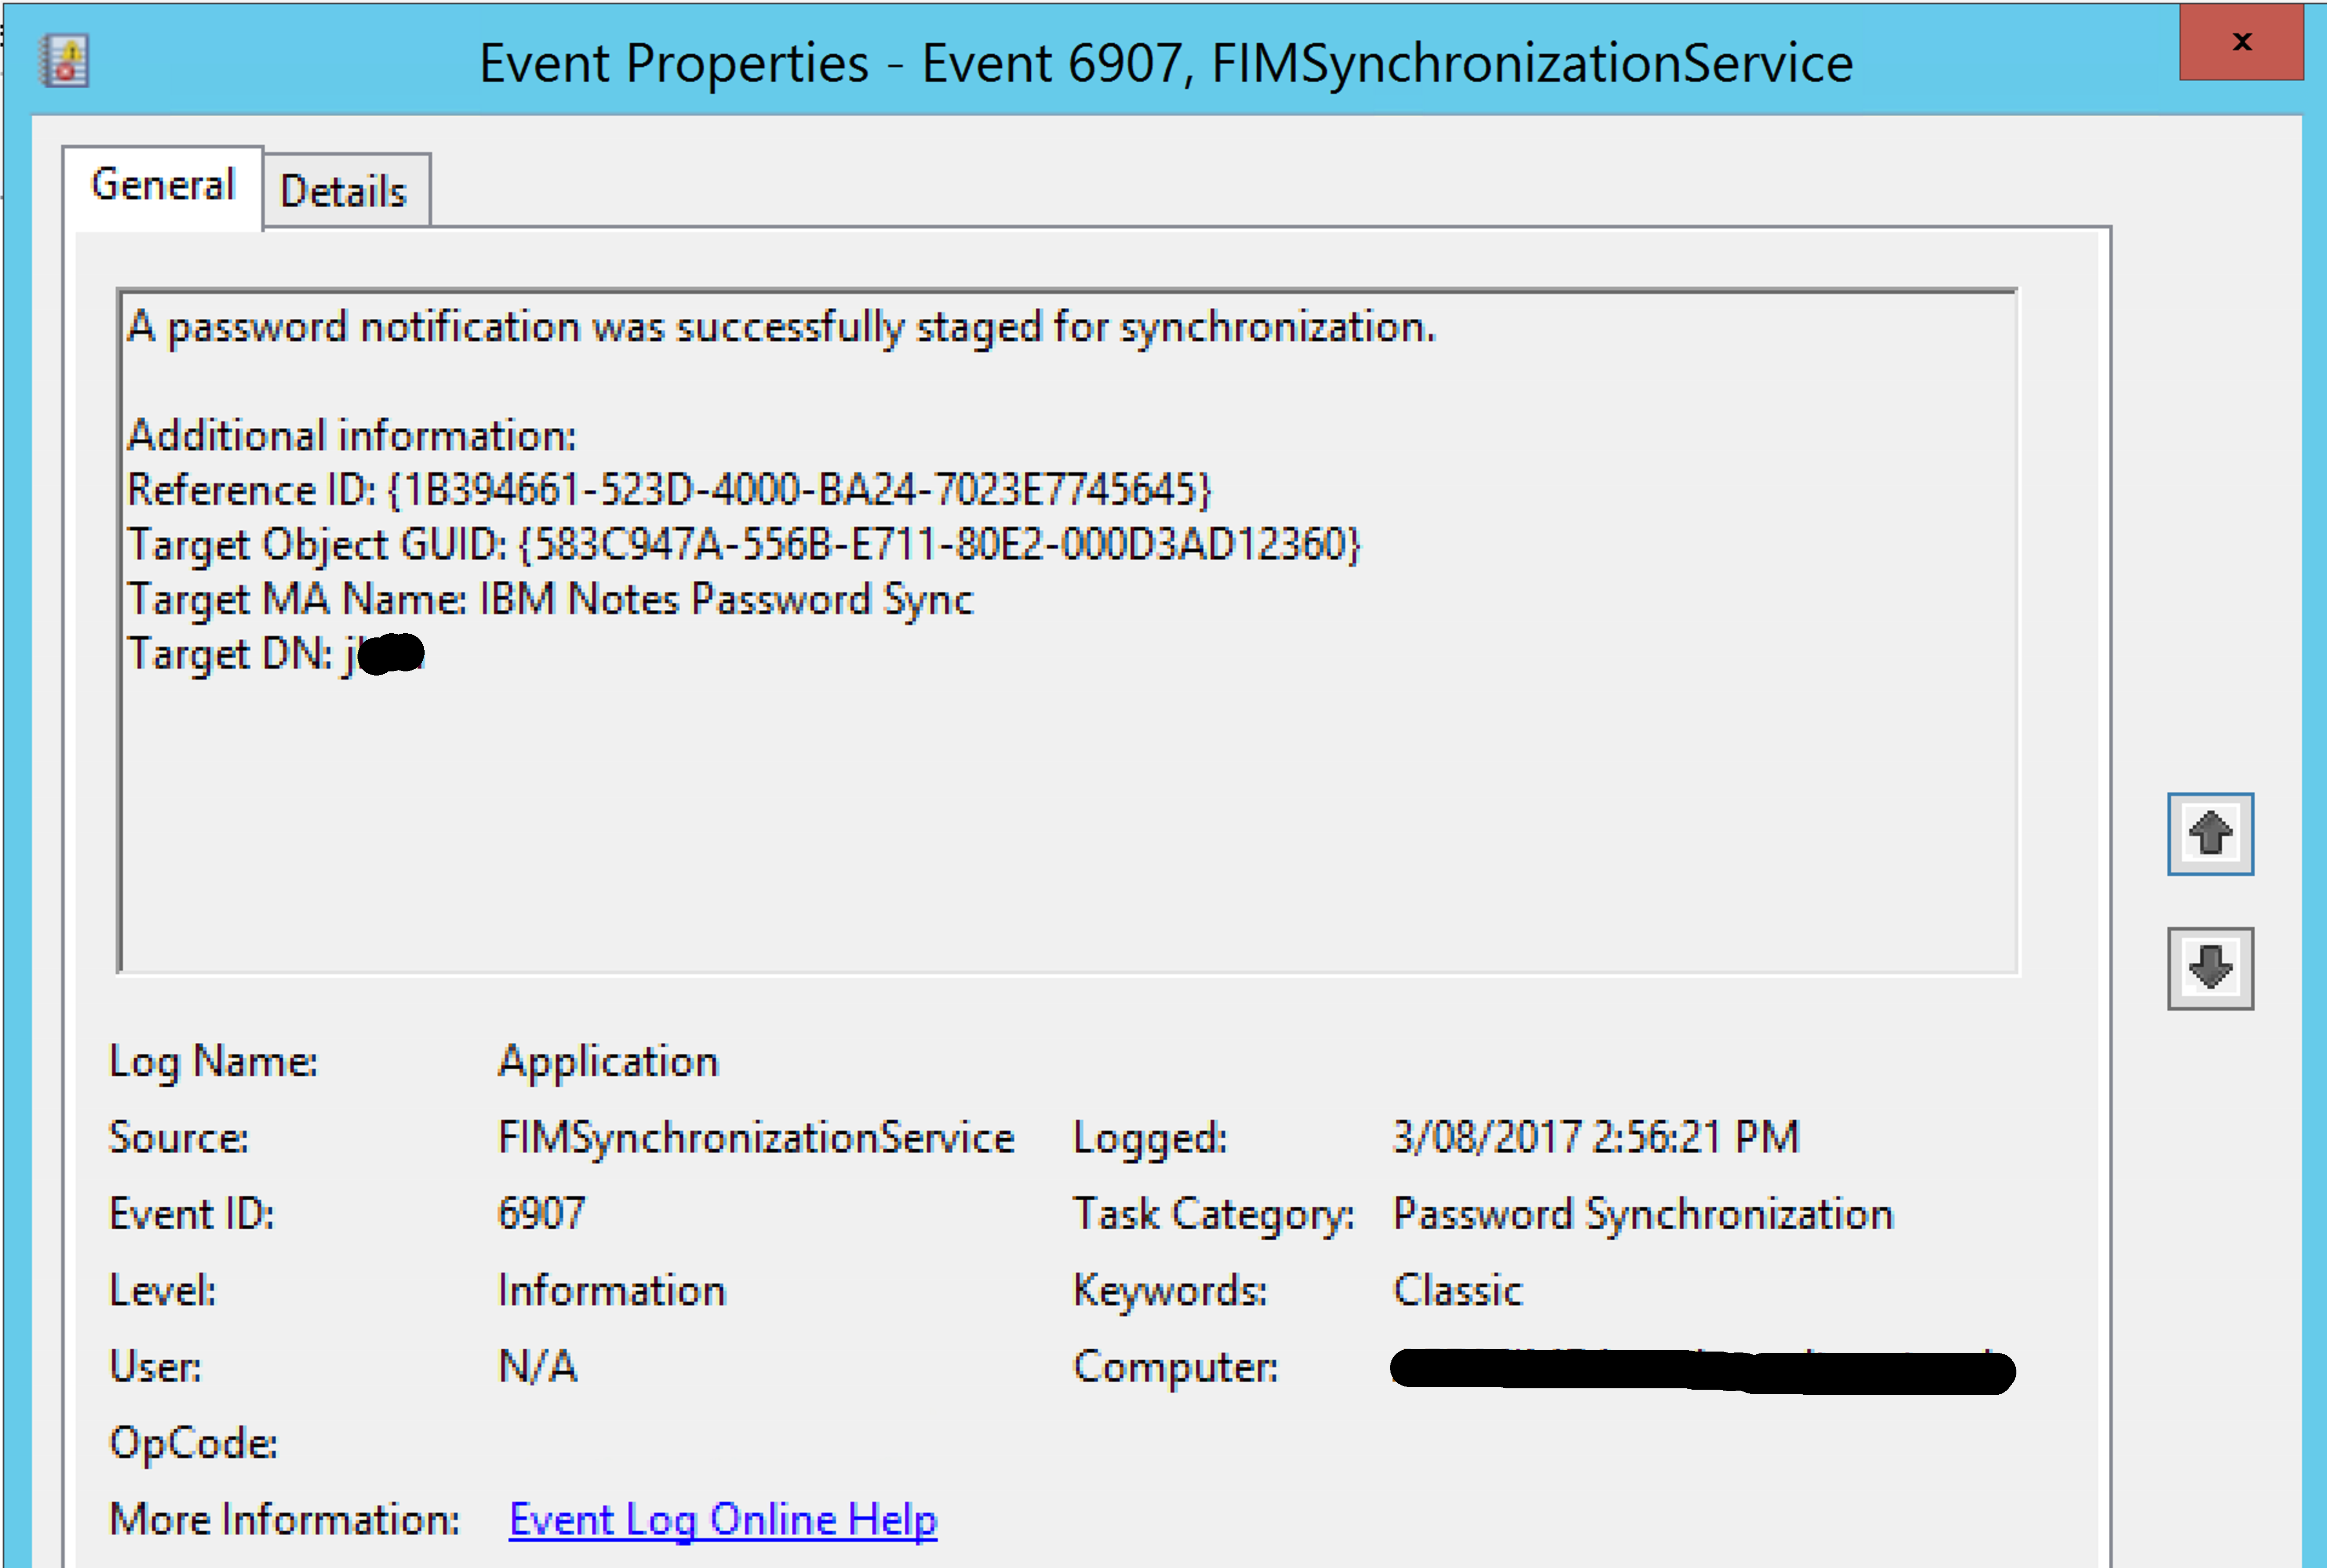Switch to the Details tab

click(344, 191)
